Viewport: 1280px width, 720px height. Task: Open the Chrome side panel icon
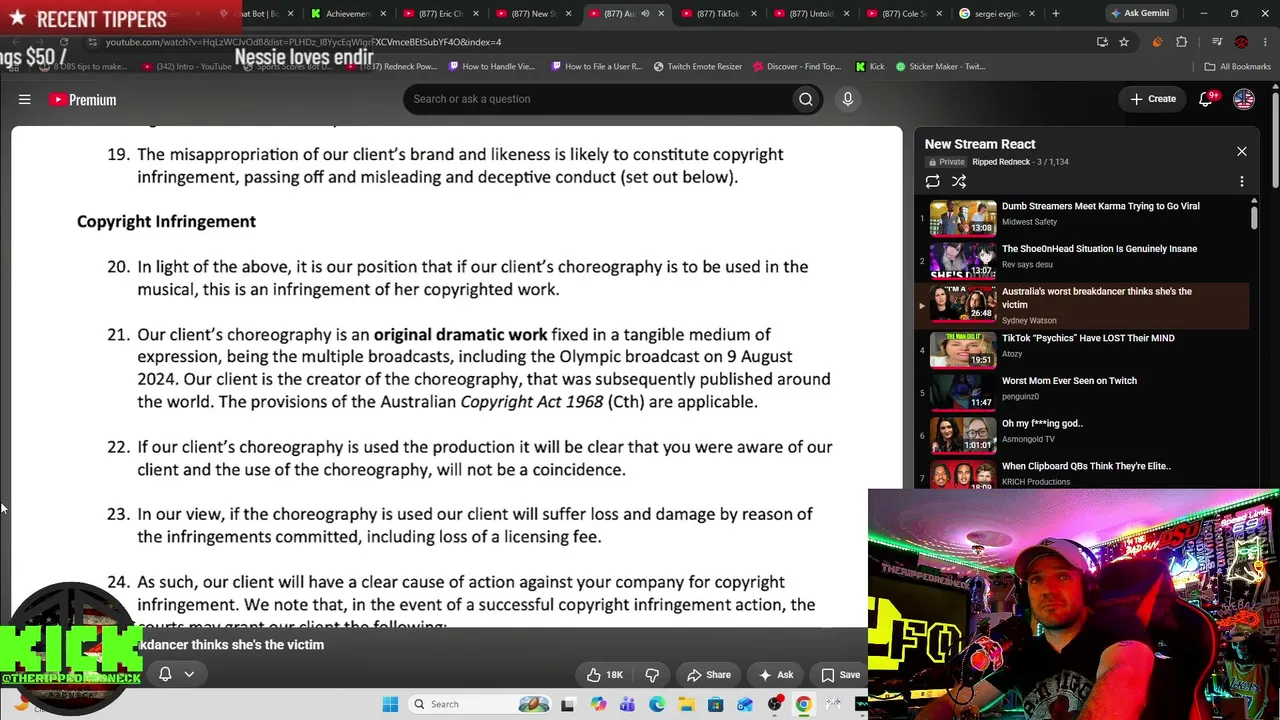(x=1217, y=42)
